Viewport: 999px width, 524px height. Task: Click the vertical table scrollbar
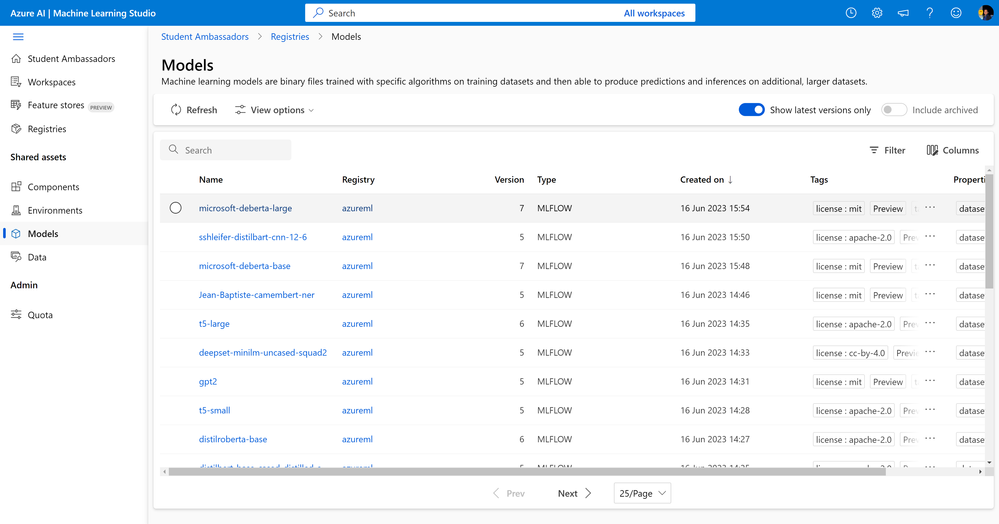[x=989, y=229]
